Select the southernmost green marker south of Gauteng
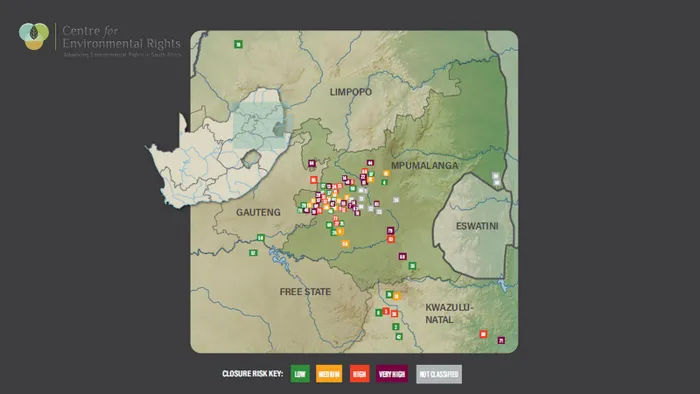 (253, 253)
